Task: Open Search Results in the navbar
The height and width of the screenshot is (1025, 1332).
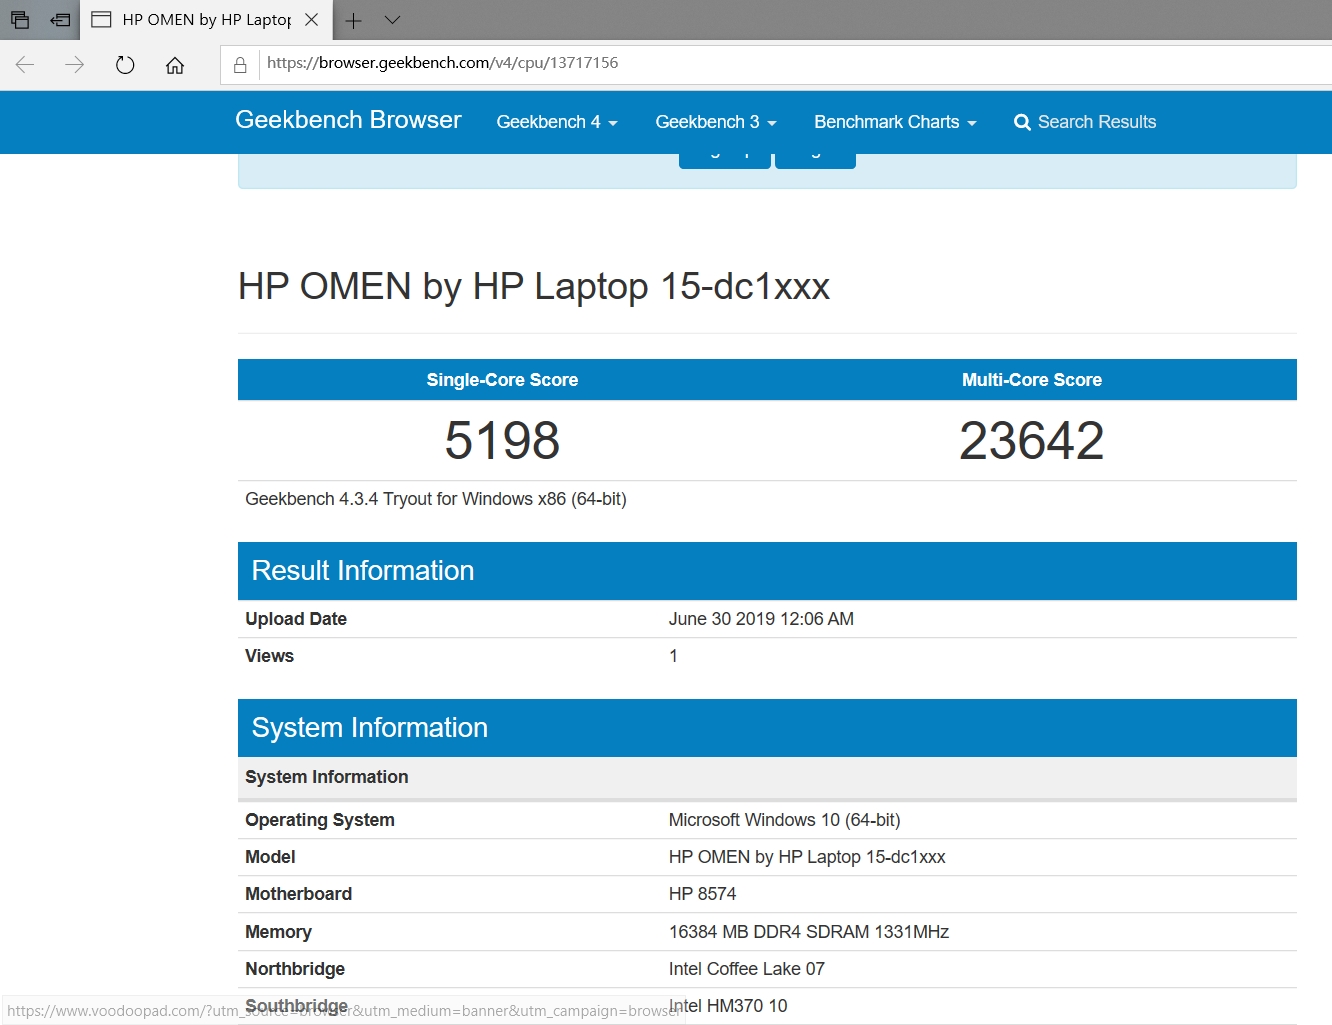Action: [x=1085, y=122]
